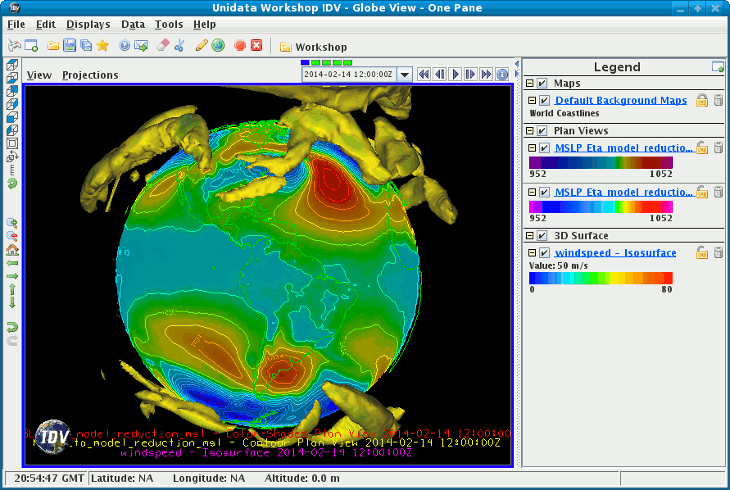Click the yellow star favorites icon
The height and width of the screenshot is (490, 730).
tap(102, 46)
